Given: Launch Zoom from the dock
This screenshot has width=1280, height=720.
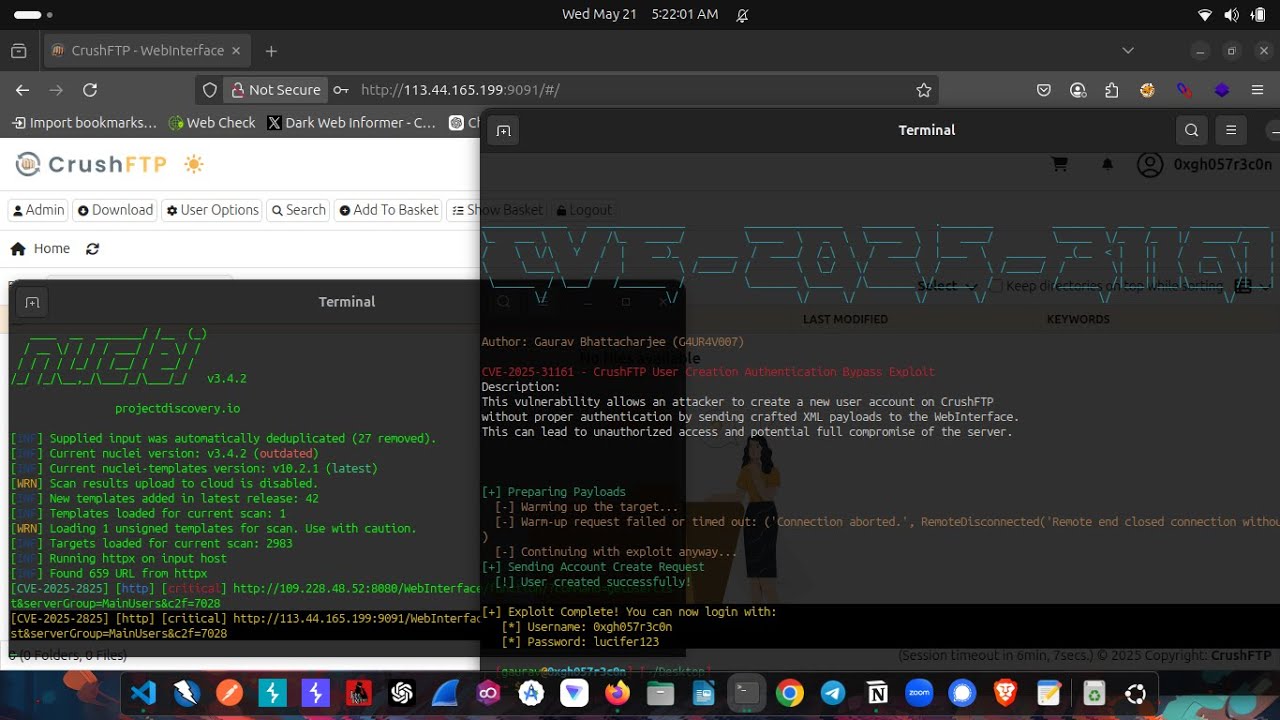Looking at the screenshot, I should [x=919, y=693].
